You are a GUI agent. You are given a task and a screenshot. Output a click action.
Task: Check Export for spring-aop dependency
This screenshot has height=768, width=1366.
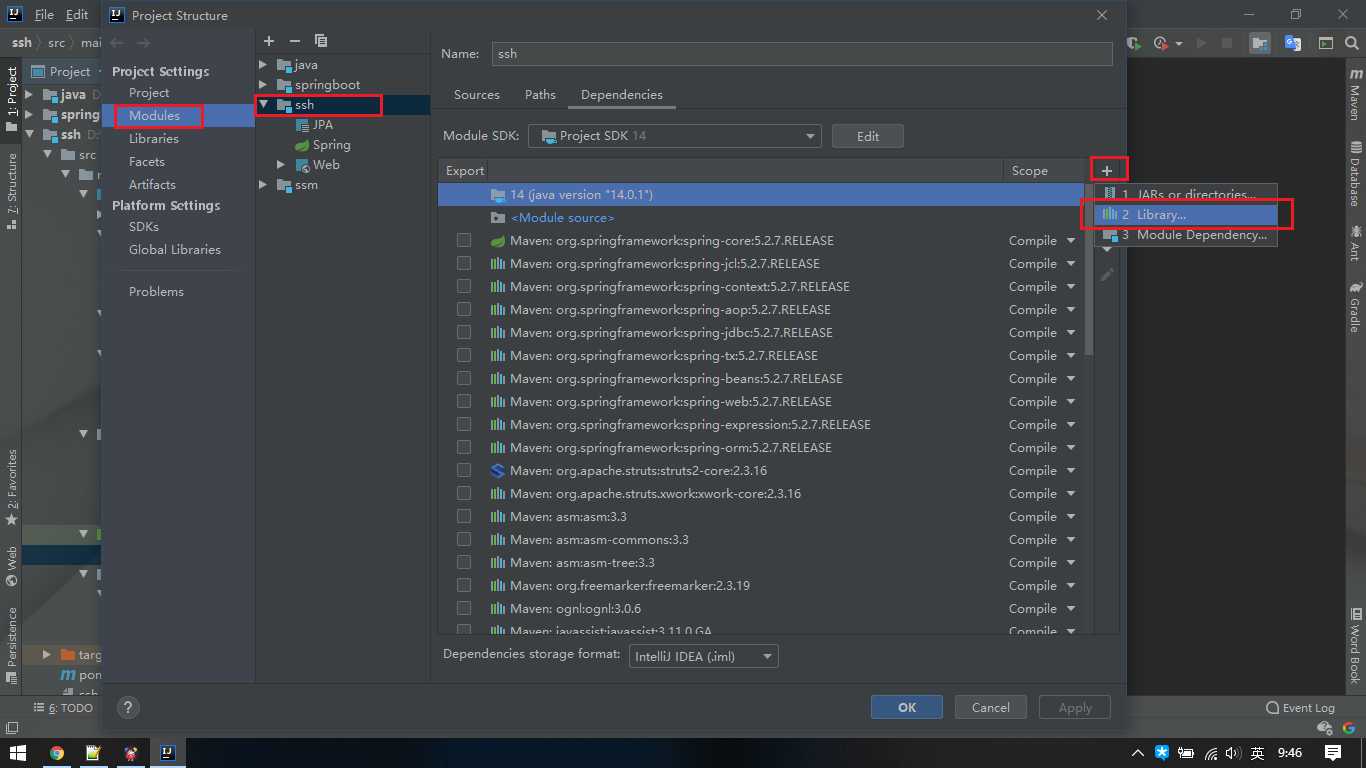464,309
